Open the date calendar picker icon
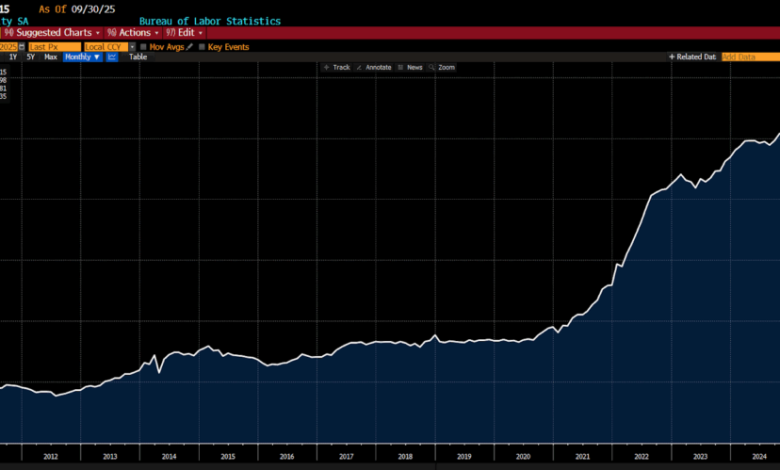This screenshot has height=470, width=780. pyautogui.click(x=22, y=46)
